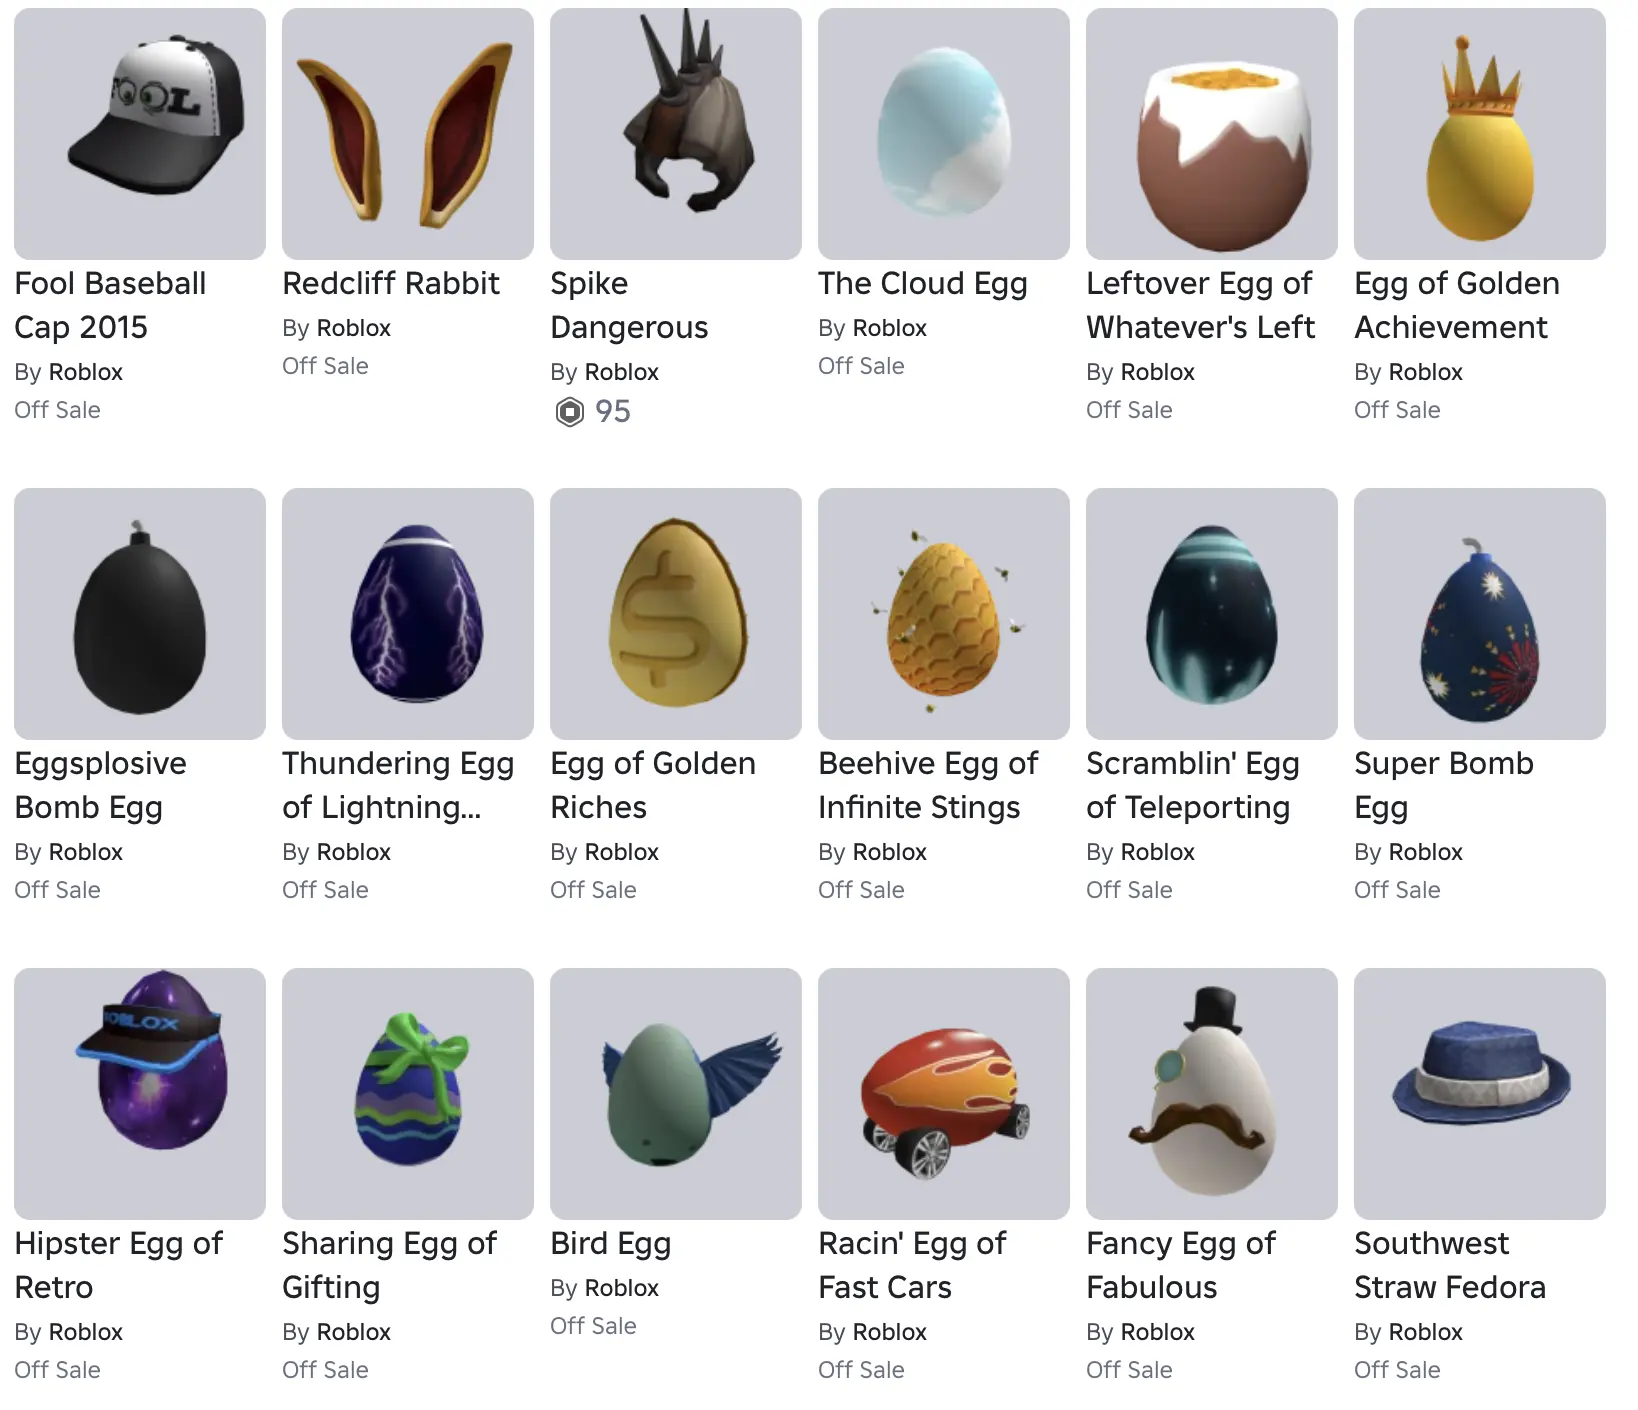Click Roblox creator link under Bird Egg
The height and width of the screenshot is (1410, 1638).
click(621, 1288)
